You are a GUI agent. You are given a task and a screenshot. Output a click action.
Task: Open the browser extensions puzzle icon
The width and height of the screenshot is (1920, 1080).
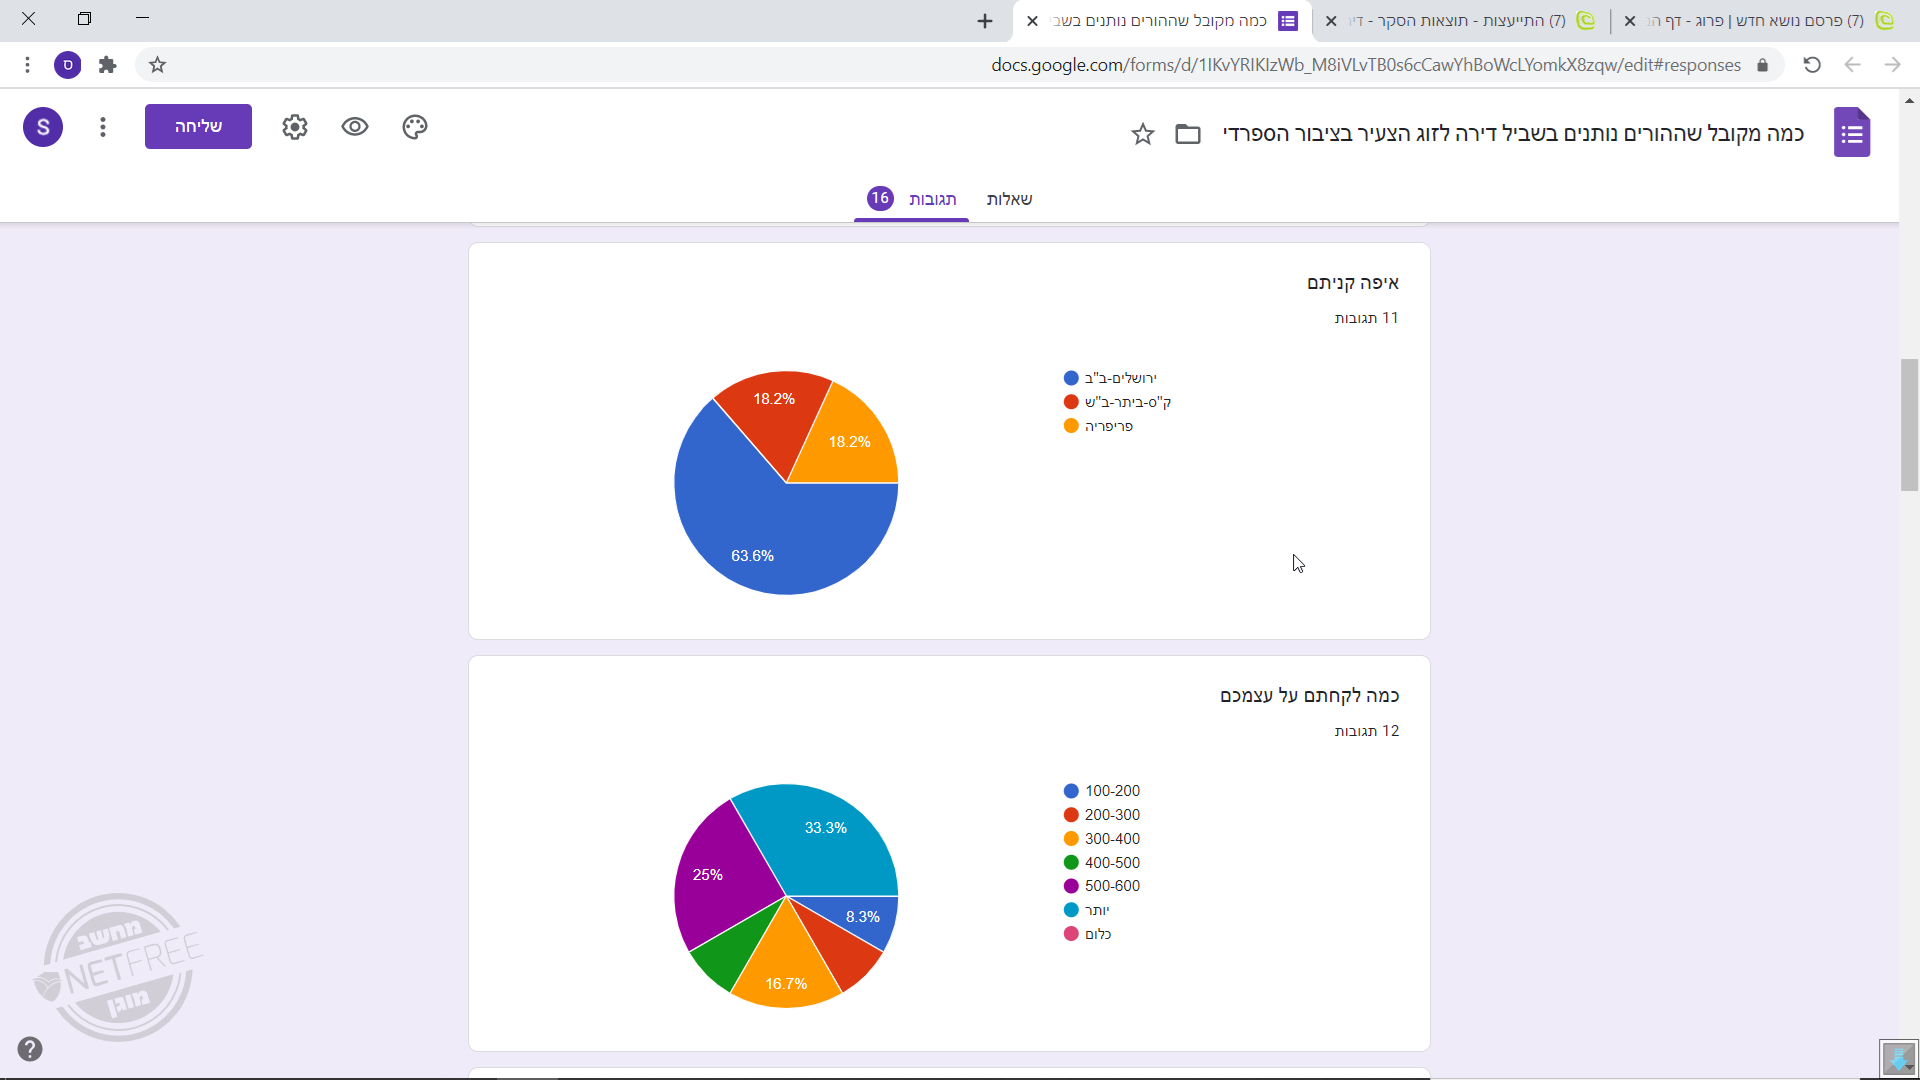point(108,65)
